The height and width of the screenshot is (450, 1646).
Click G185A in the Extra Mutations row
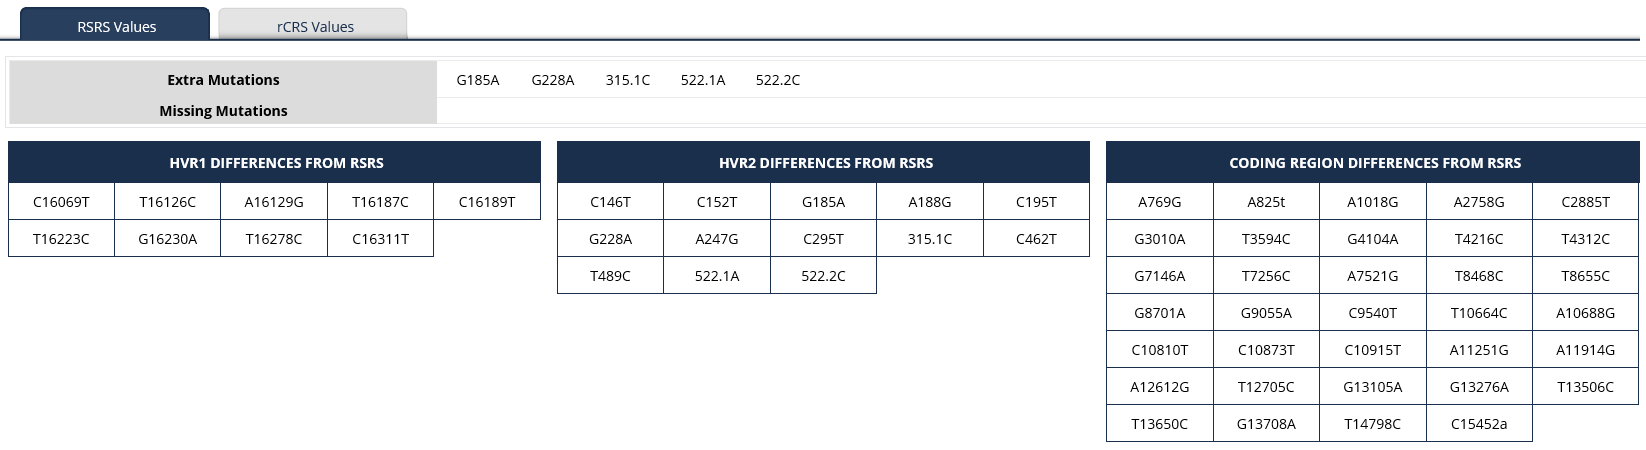pyautogui.click(x=478, y=80)
